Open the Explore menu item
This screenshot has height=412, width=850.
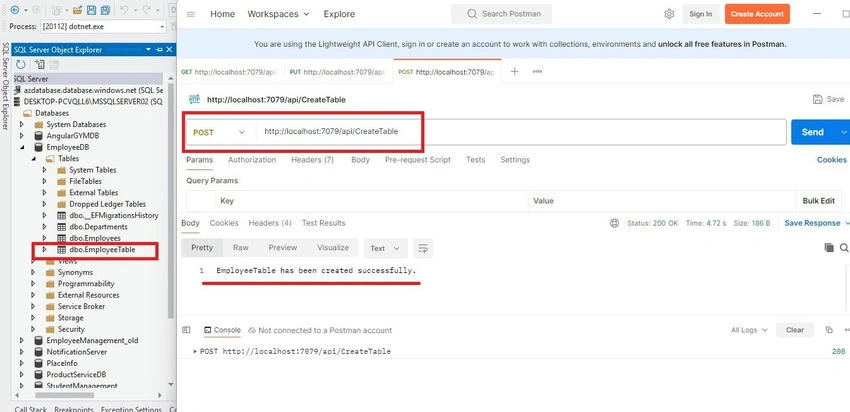tap(339, 14)
